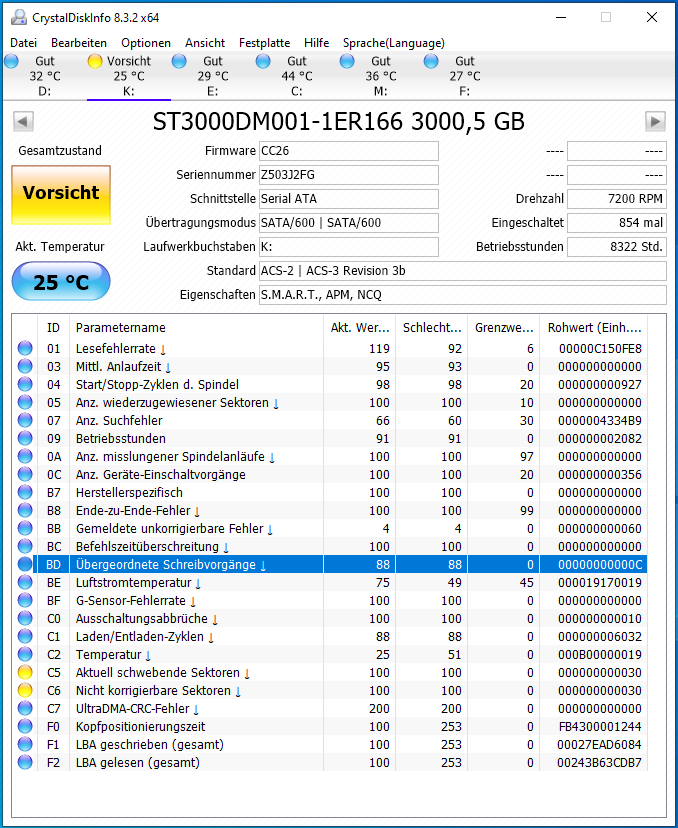Click the status orb of Herstellerspezifisch row

(x=25, y=492)
